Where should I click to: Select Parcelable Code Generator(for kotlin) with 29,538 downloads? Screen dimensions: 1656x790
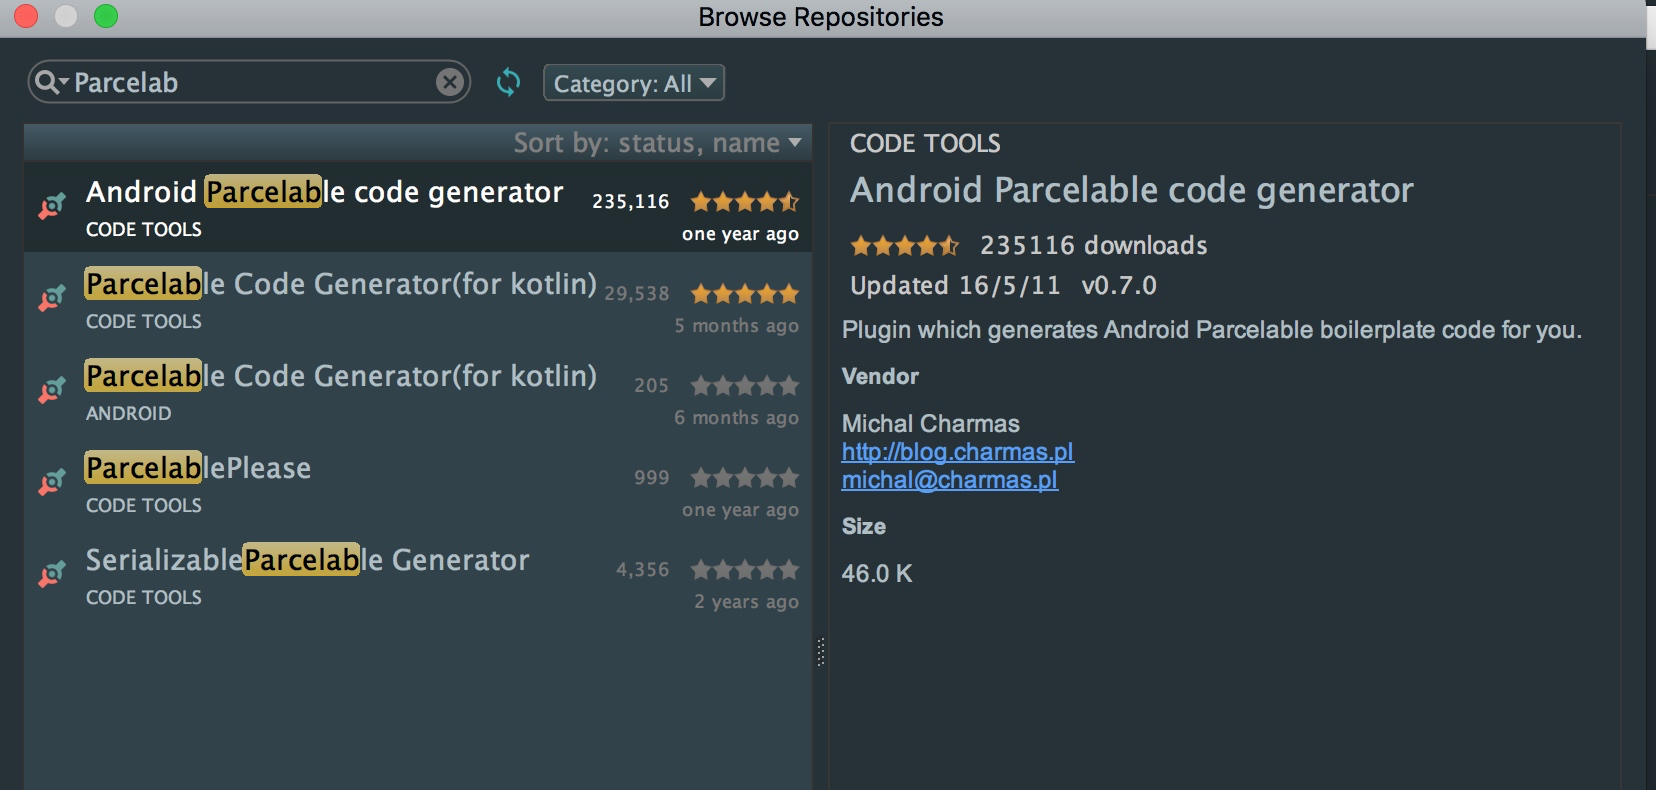pos(418,299)
